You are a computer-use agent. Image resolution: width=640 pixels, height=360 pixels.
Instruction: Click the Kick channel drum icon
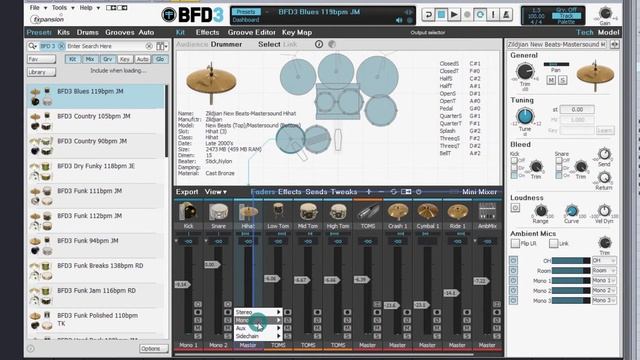click(188, 212)
